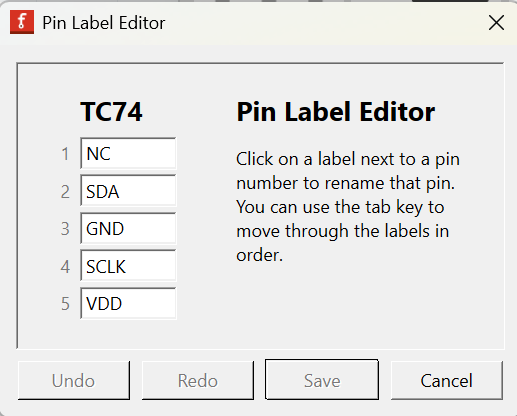The height and width of the screenshot is (416, 517).
Task: Click pin number 5 beside VDD
Action: [x=65, y=304]
